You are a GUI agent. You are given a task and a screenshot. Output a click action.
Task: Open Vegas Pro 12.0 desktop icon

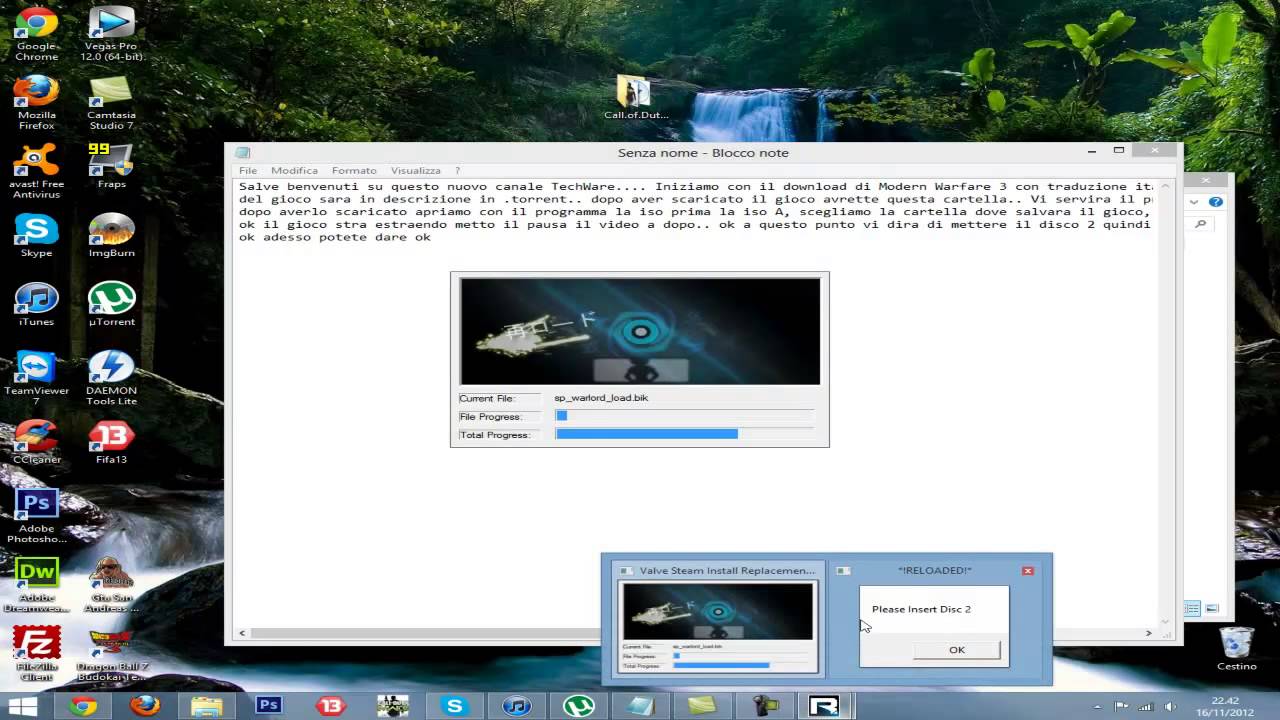[111, 34]
